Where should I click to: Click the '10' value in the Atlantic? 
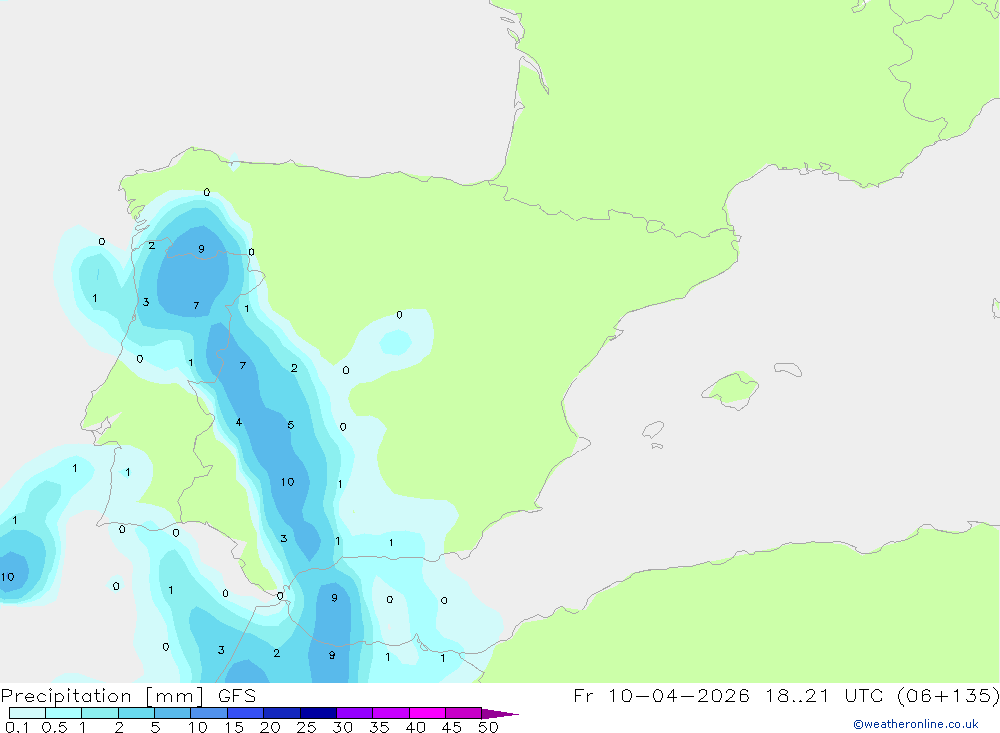pyautogui.click(x=8, y=577)
